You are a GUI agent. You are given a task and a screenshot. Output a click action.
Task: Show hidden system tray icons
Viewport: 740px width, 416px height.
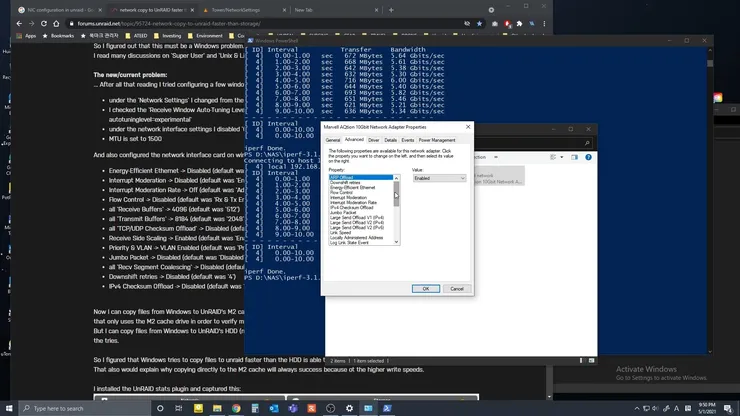coord(637,408)
